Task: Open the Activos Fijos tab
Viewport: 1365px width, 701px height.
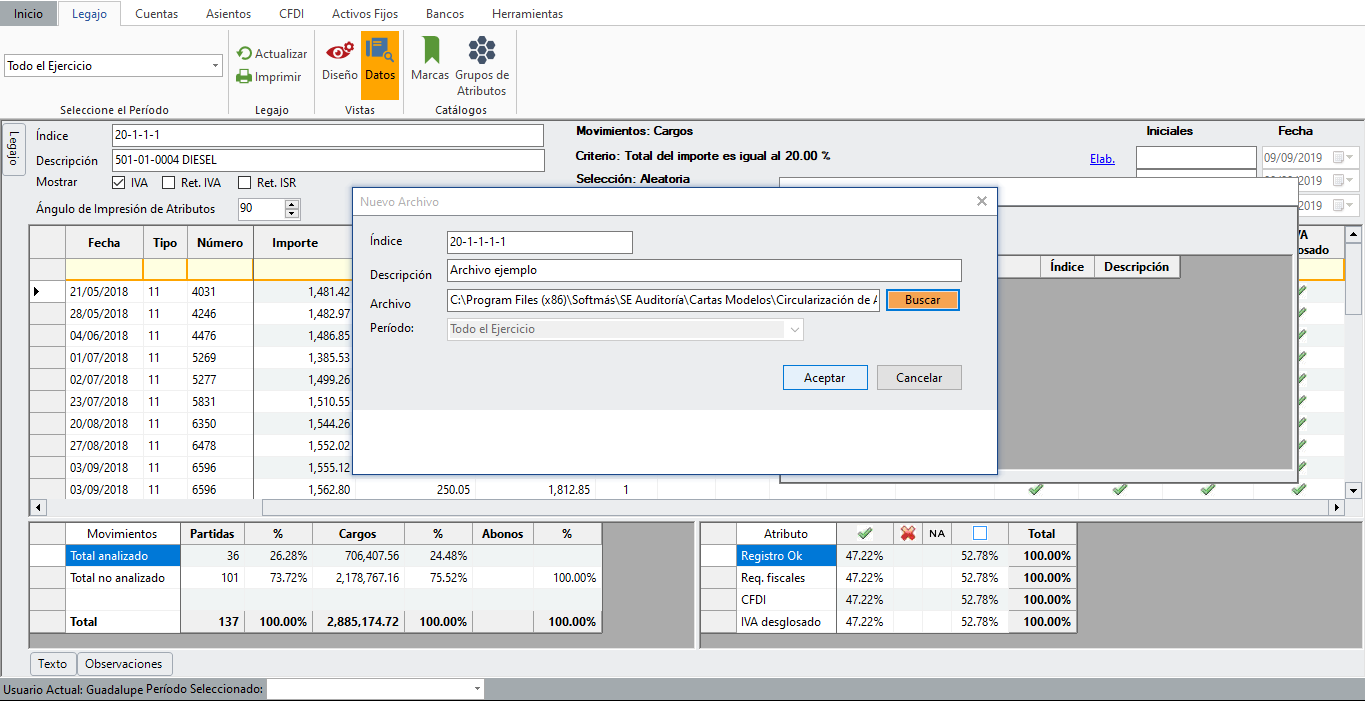Action: (x=364, y=14)
